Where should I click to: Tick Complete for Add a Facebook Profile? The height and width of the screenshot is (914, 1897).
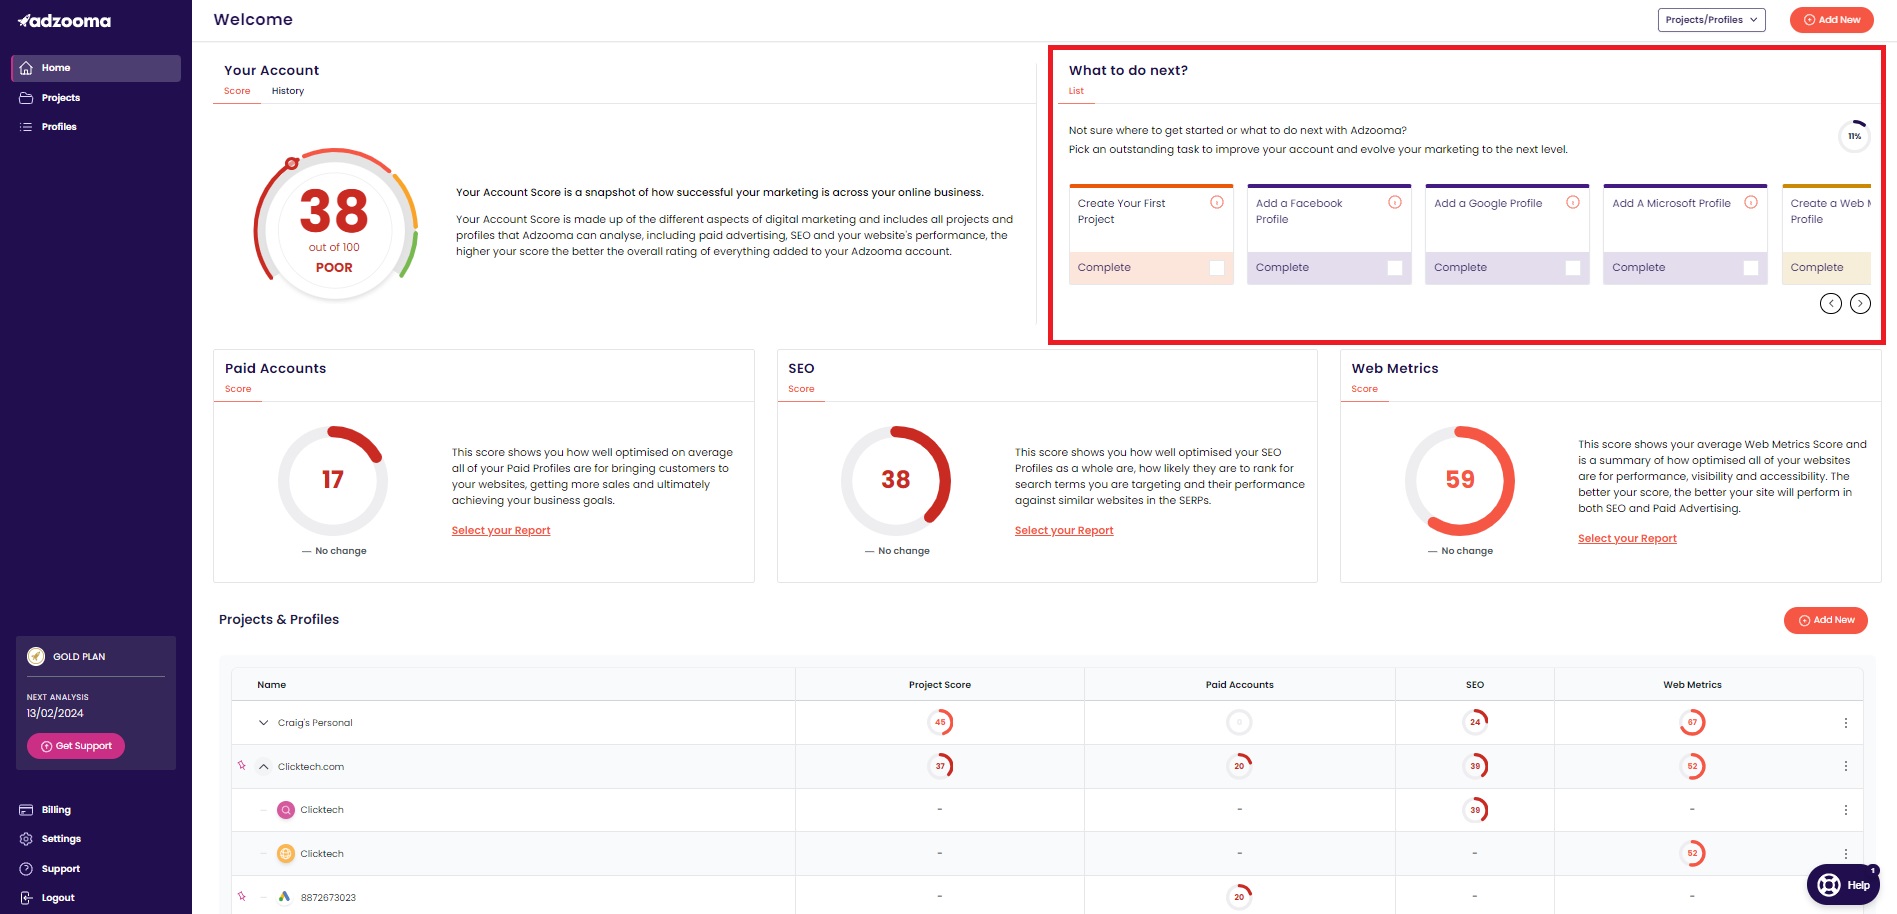[x=1395, y=268]
